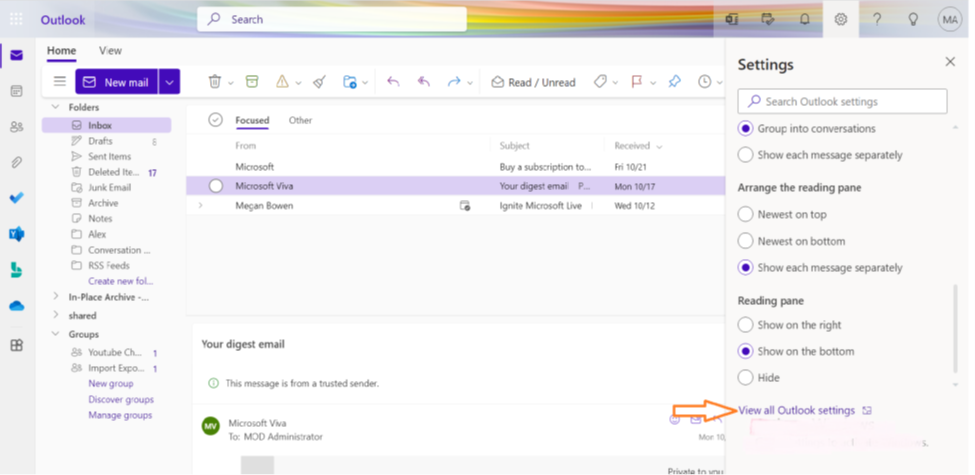Collapse the Groups section chevron
The height and width of the screenshot is (475, 975).
(x=56, y=334)
